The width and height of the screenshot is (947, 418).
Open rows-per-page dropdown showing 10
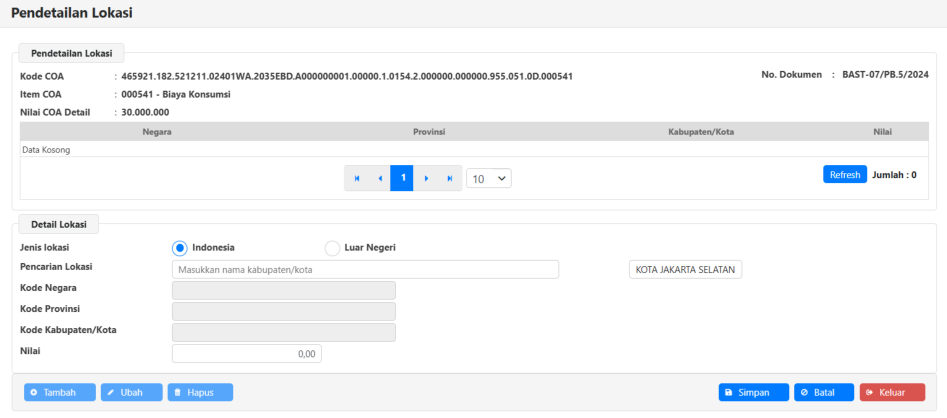(x=489, y=178)
